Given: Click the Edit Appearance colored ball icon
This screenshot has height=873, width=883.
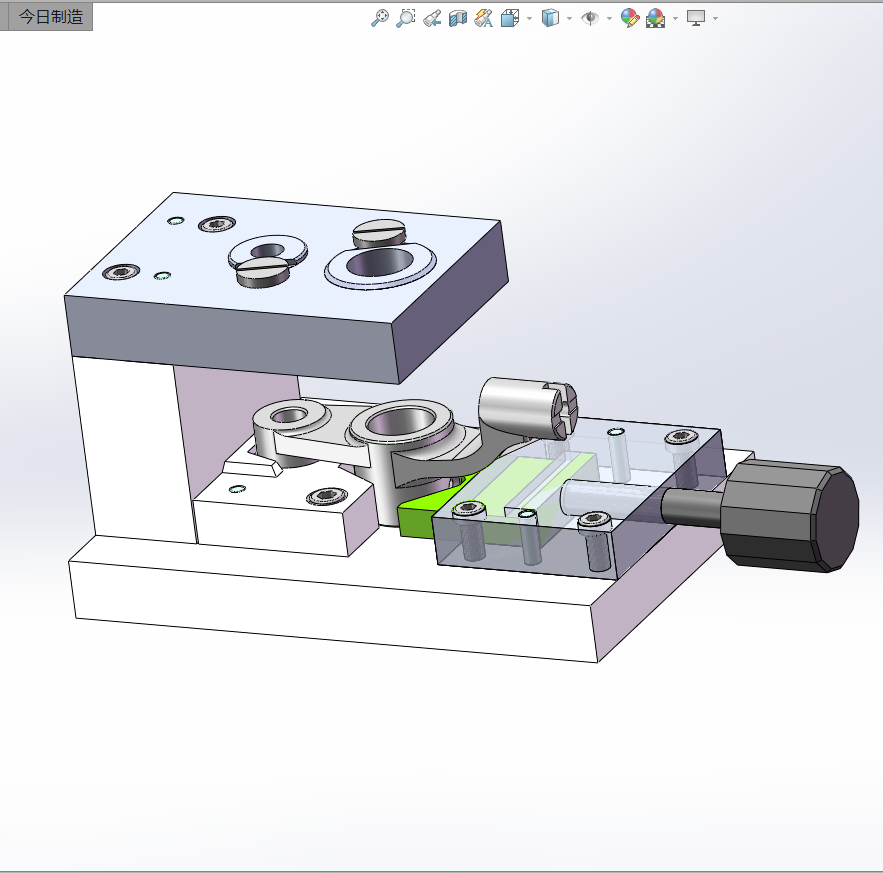Looking at the screenshot, I should [628, 17].
